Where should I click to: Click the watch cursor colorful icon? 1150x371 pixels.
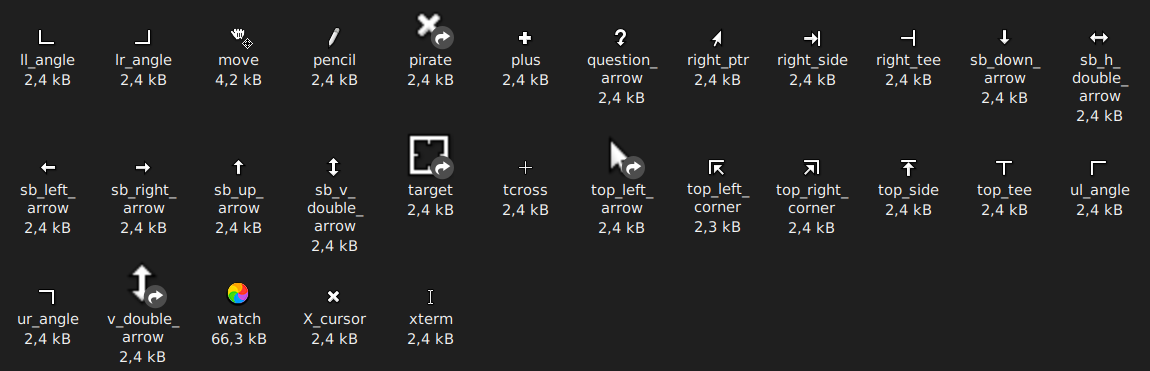(x=238, y=293)
